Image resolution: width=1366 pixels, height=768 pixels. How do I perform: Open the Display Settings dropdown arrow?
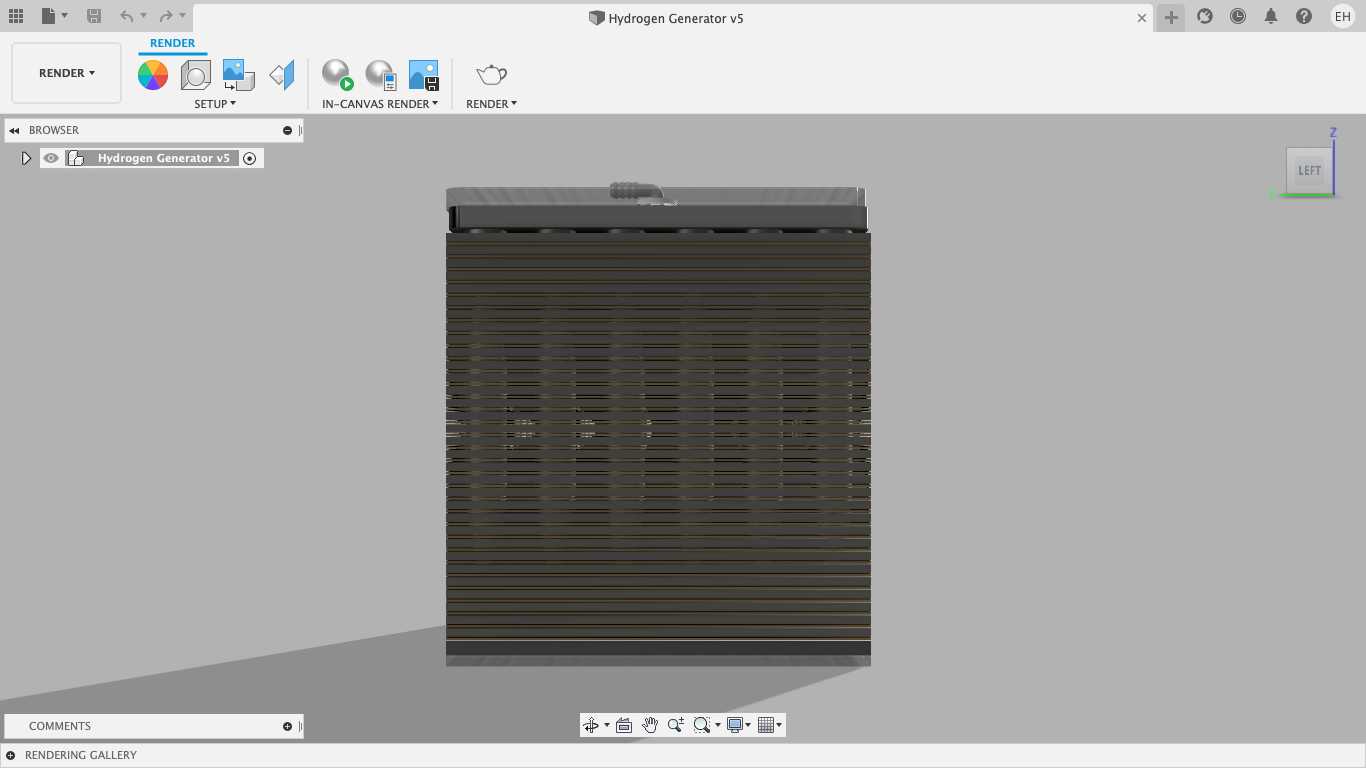coord(748,726)
